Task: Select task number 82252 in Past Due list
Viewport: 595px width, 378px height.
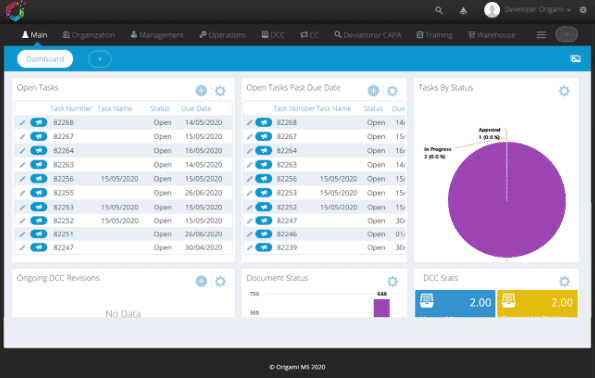Action: (x=286, y=207)
